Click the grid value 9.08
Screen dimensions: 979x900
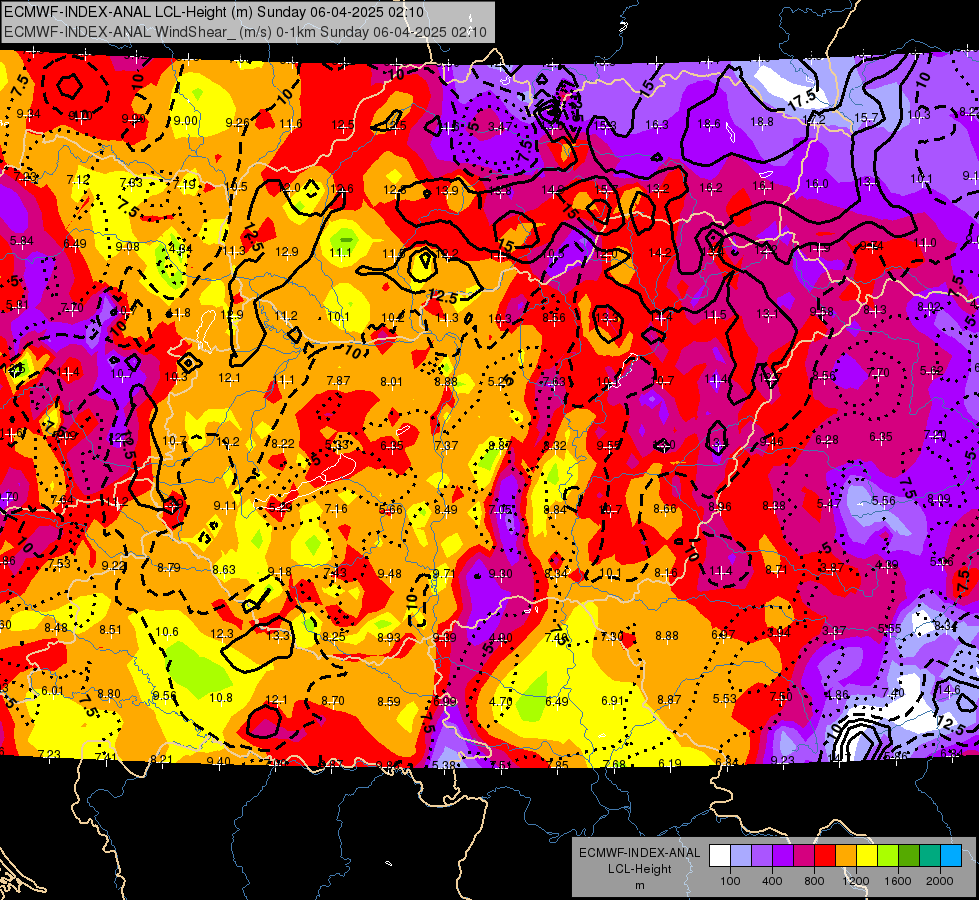click(x=127, y=247)
